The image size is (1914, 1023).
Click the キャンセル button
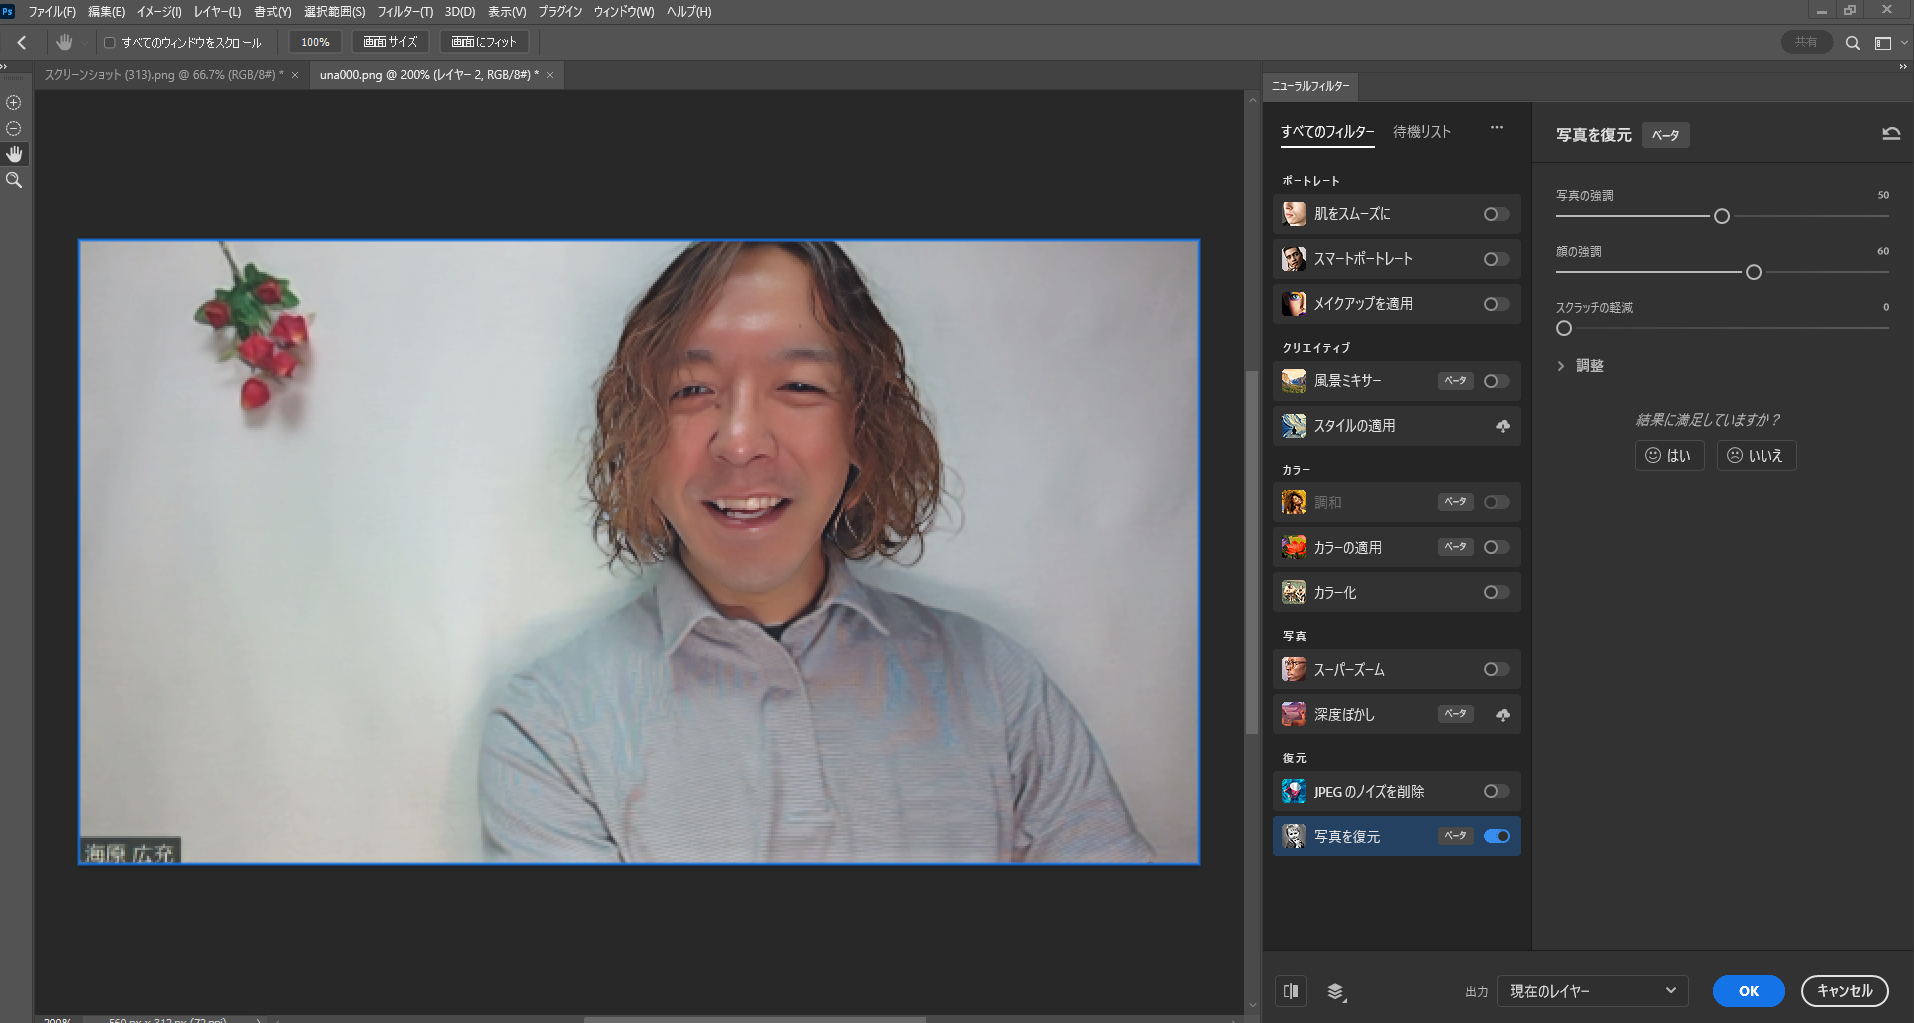point(1844,991)
